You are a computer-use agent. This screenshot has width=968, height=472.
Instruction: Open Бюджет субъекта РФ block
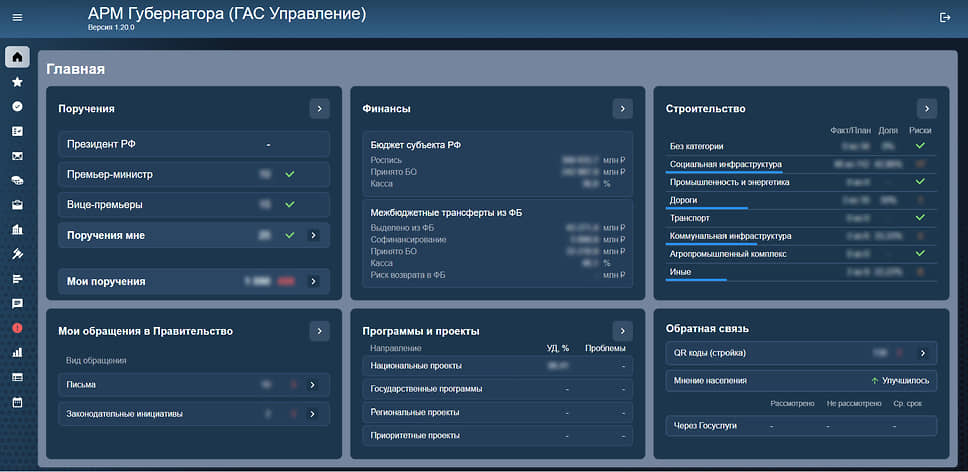(498, 164)
